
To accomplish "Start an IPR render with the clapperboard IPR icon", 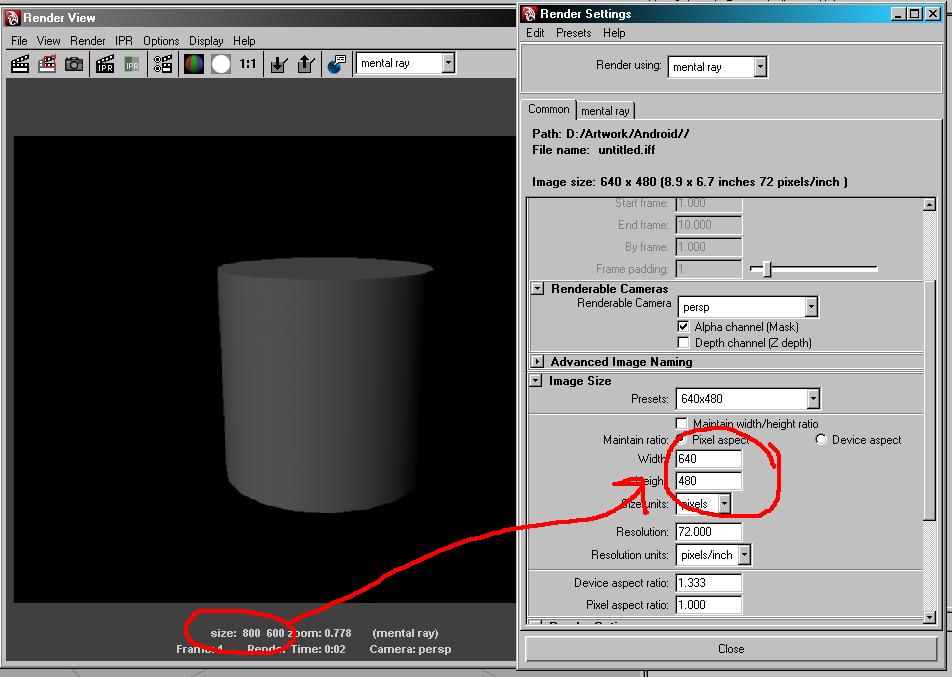I will [x=105, y=64].
